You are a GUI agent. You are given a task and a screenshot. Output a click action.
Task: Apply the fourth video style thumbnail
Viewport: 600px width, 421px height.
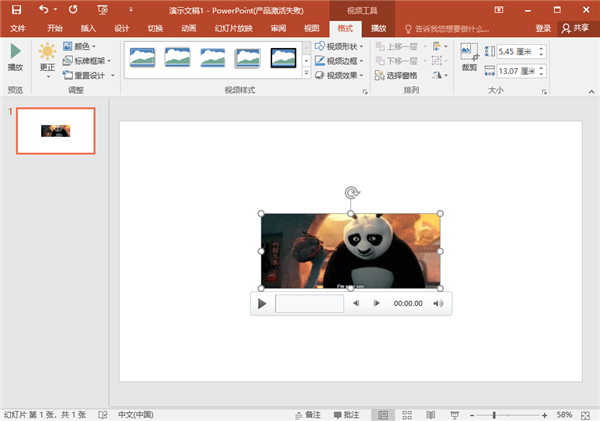(248, 58)
